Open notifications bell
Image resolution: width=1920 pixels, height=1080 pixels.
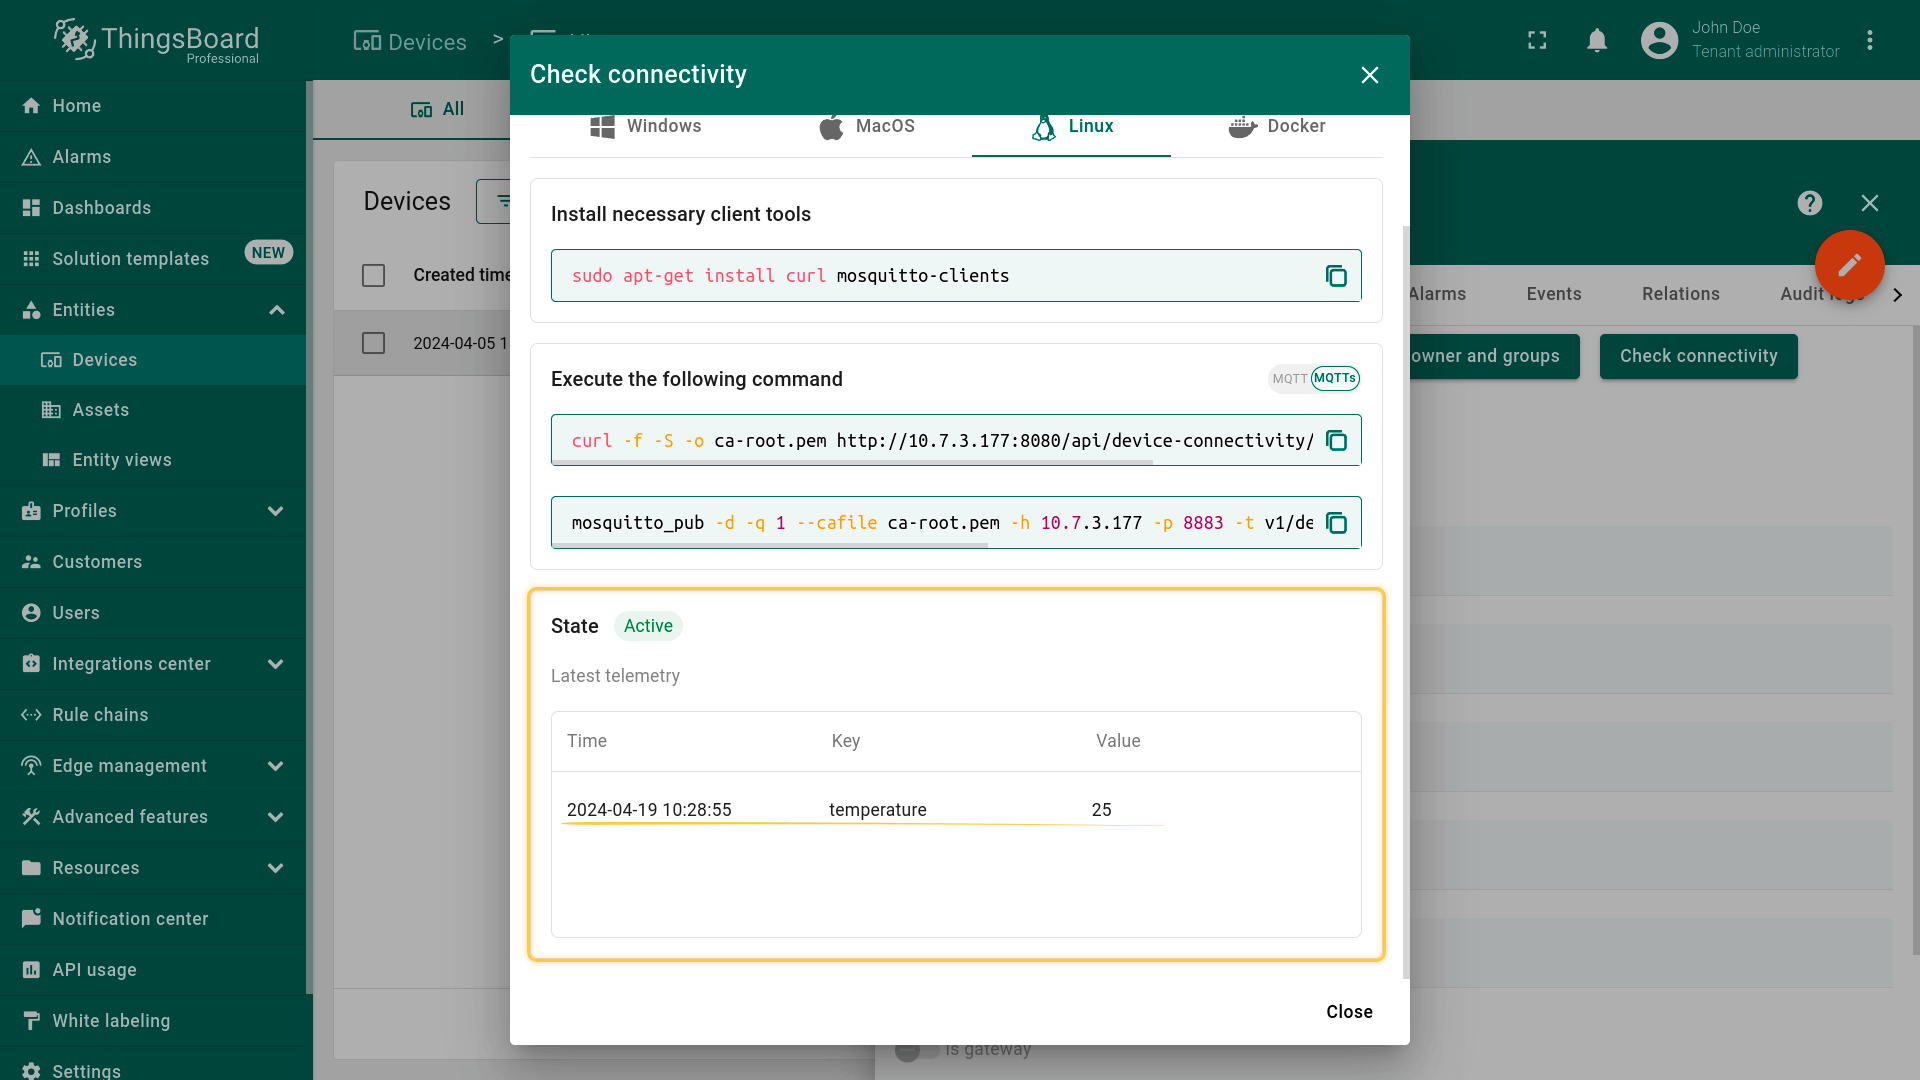coord(1597,40)
